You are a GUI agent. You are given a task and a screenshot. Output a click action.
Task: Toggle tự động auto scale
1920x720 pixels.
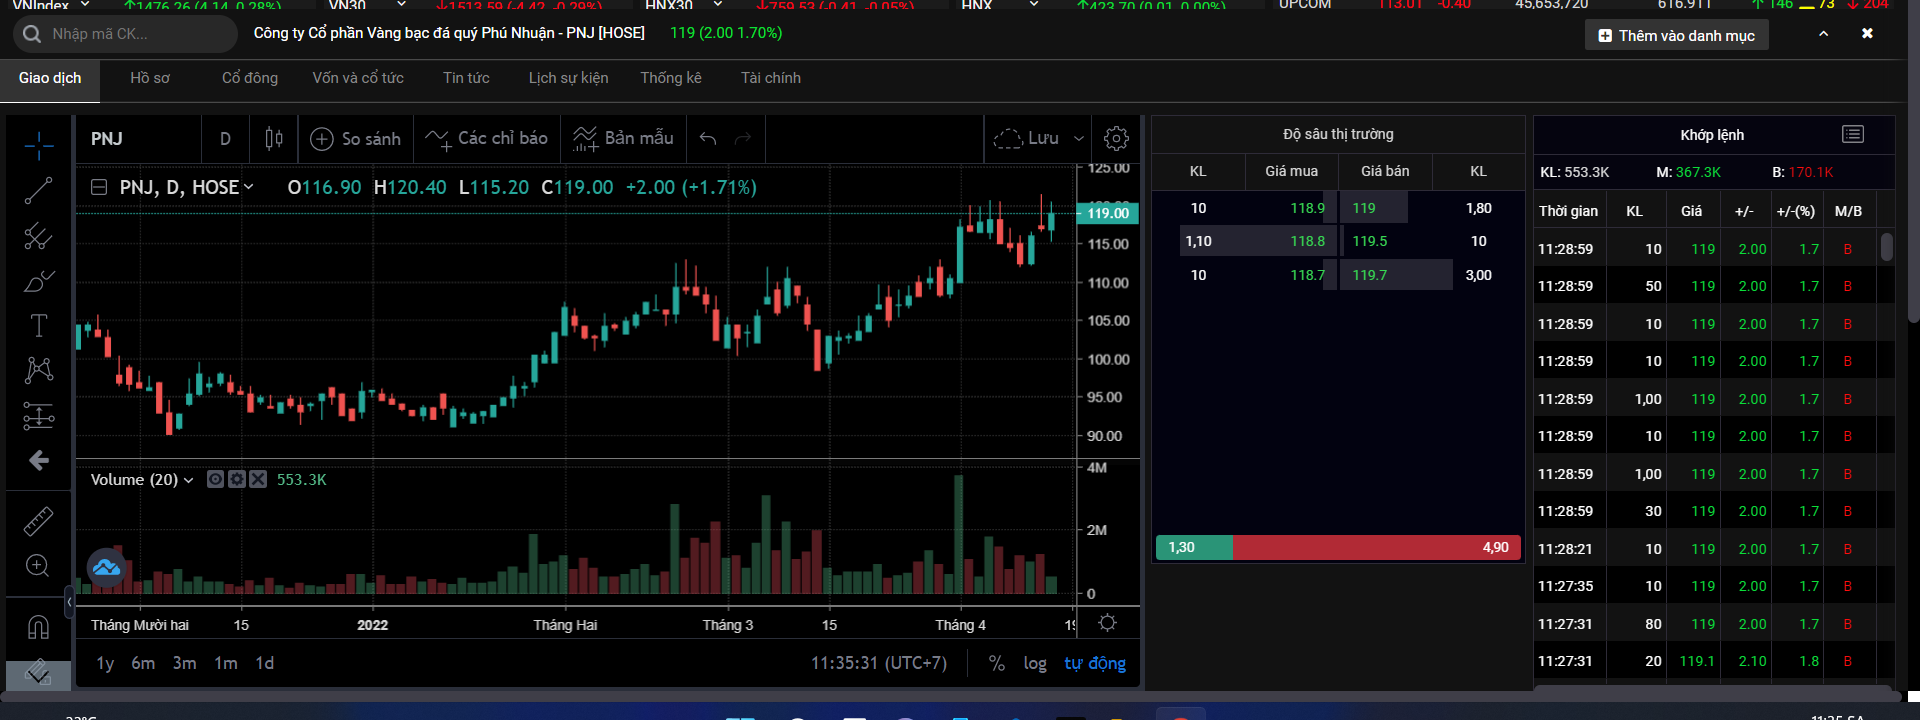pos(1095,663)
